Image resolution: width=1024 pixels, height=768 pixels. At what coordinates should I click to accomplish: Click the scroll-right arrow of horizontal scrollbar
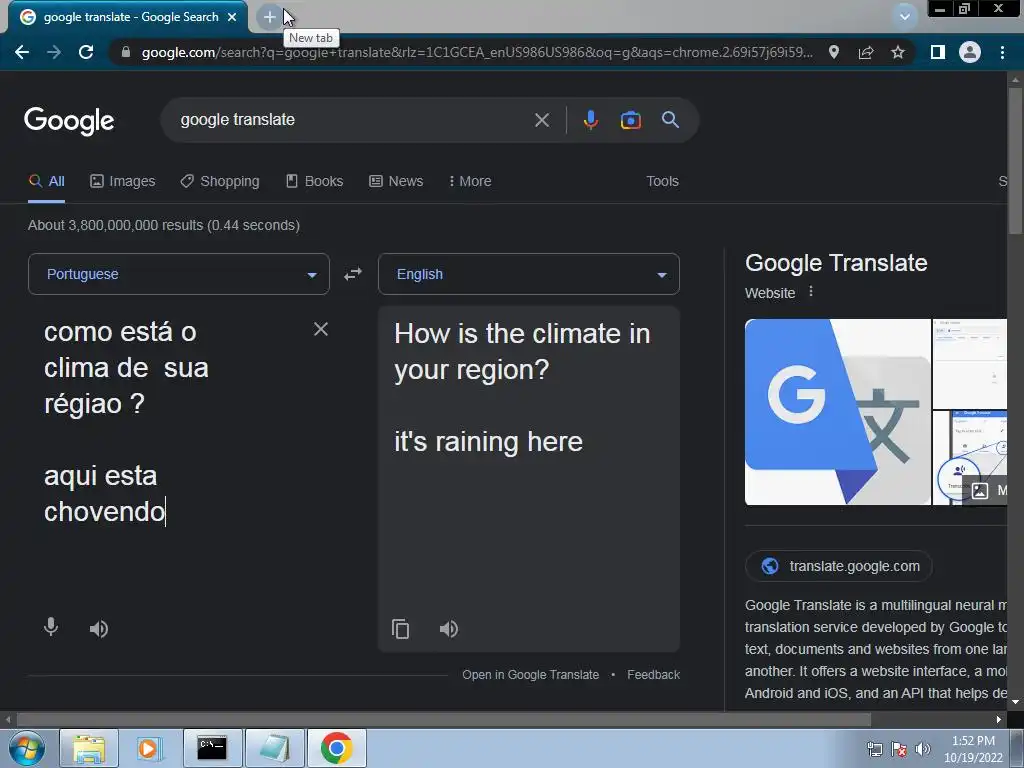click(x=999, y=720)
